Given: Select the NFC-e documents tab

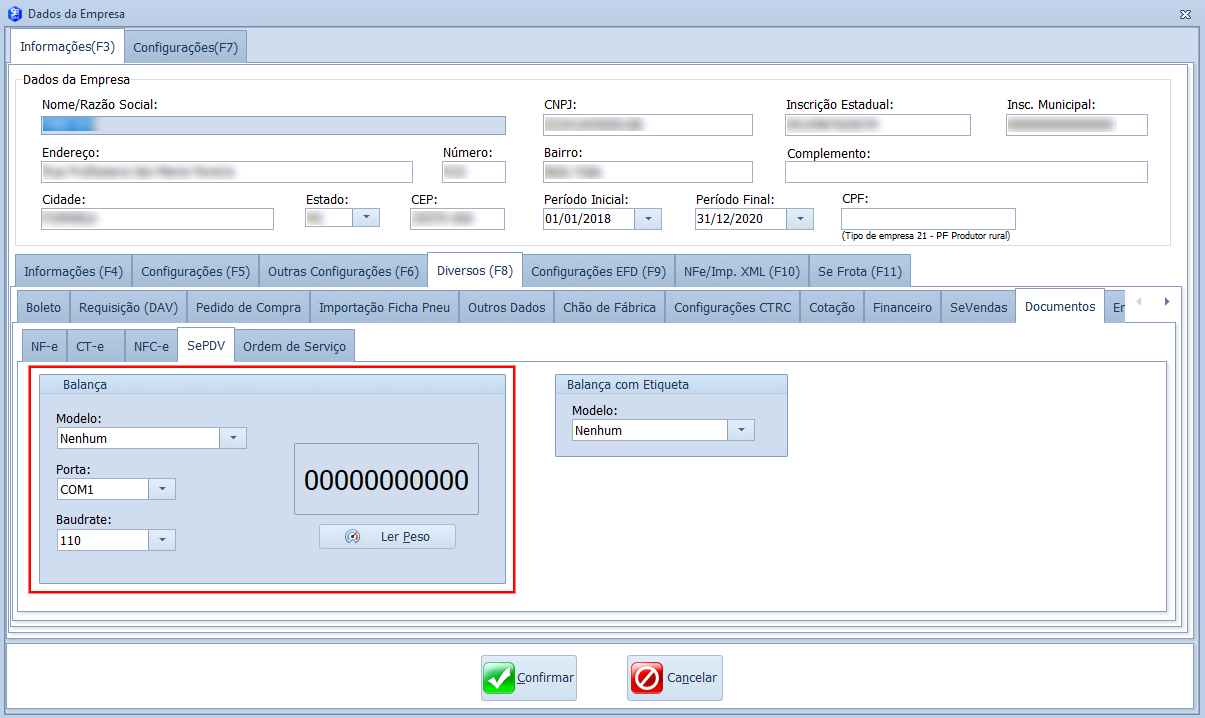Looking at the screenshot, I should pyautogui.click(x=151, y=346).
